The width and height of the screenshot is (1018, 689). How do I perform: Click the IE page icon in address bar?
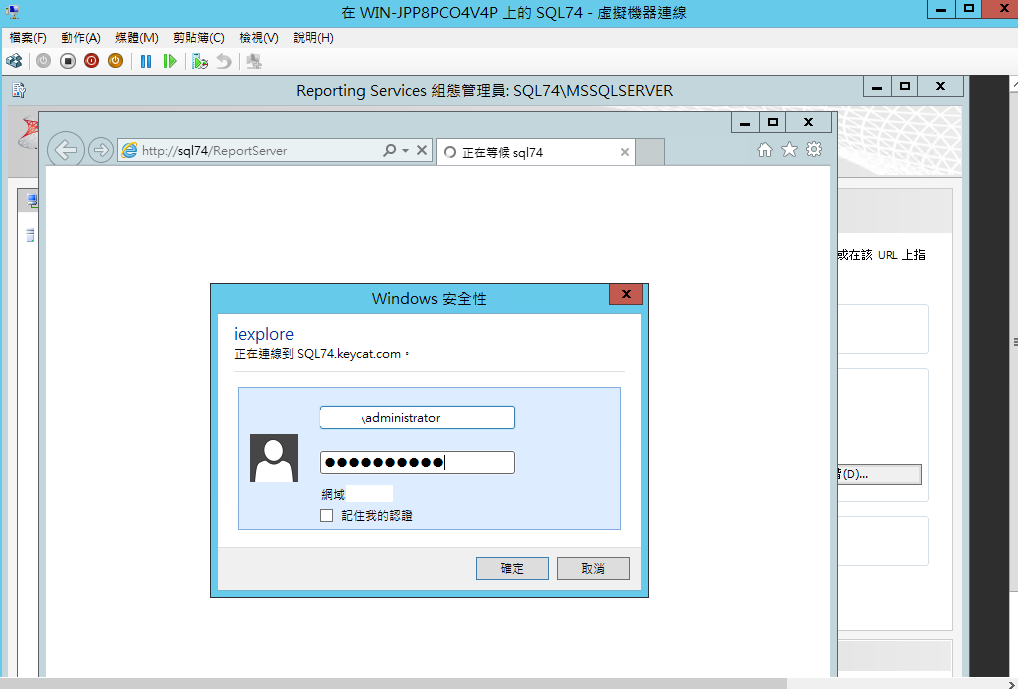tap(130, 150)
